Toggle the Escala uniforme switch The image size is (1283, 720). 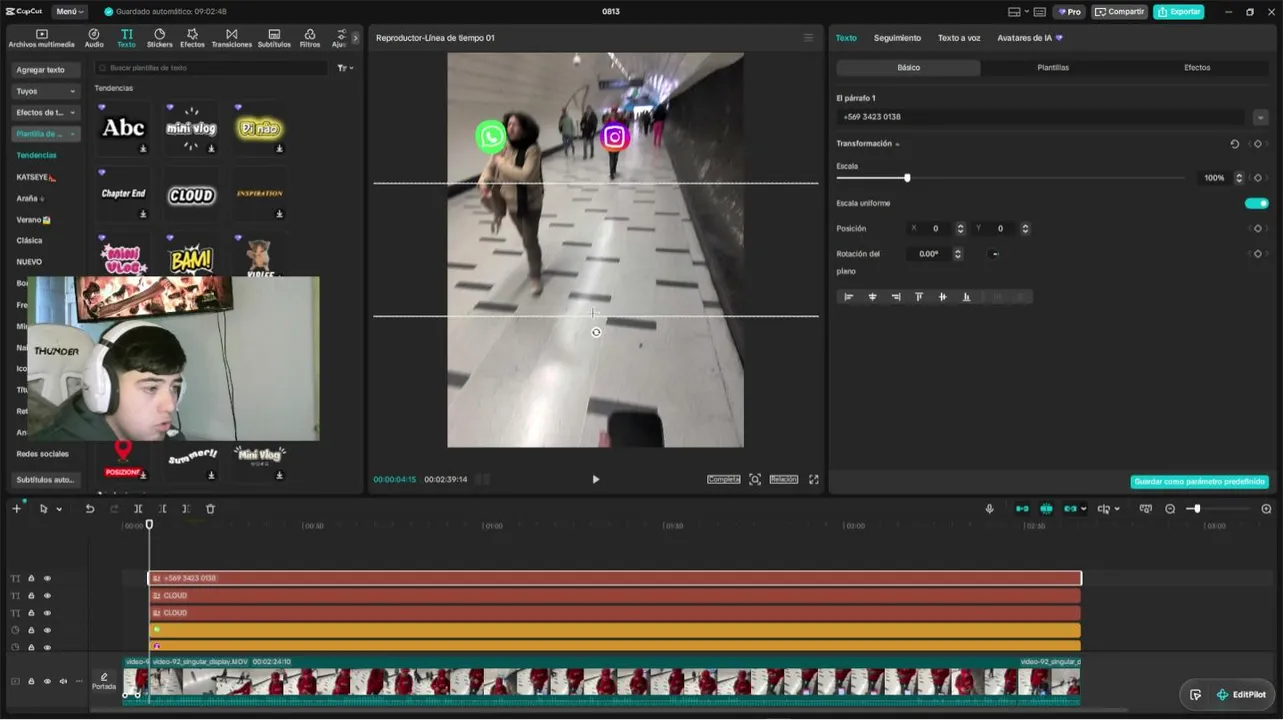(1257, 203)
